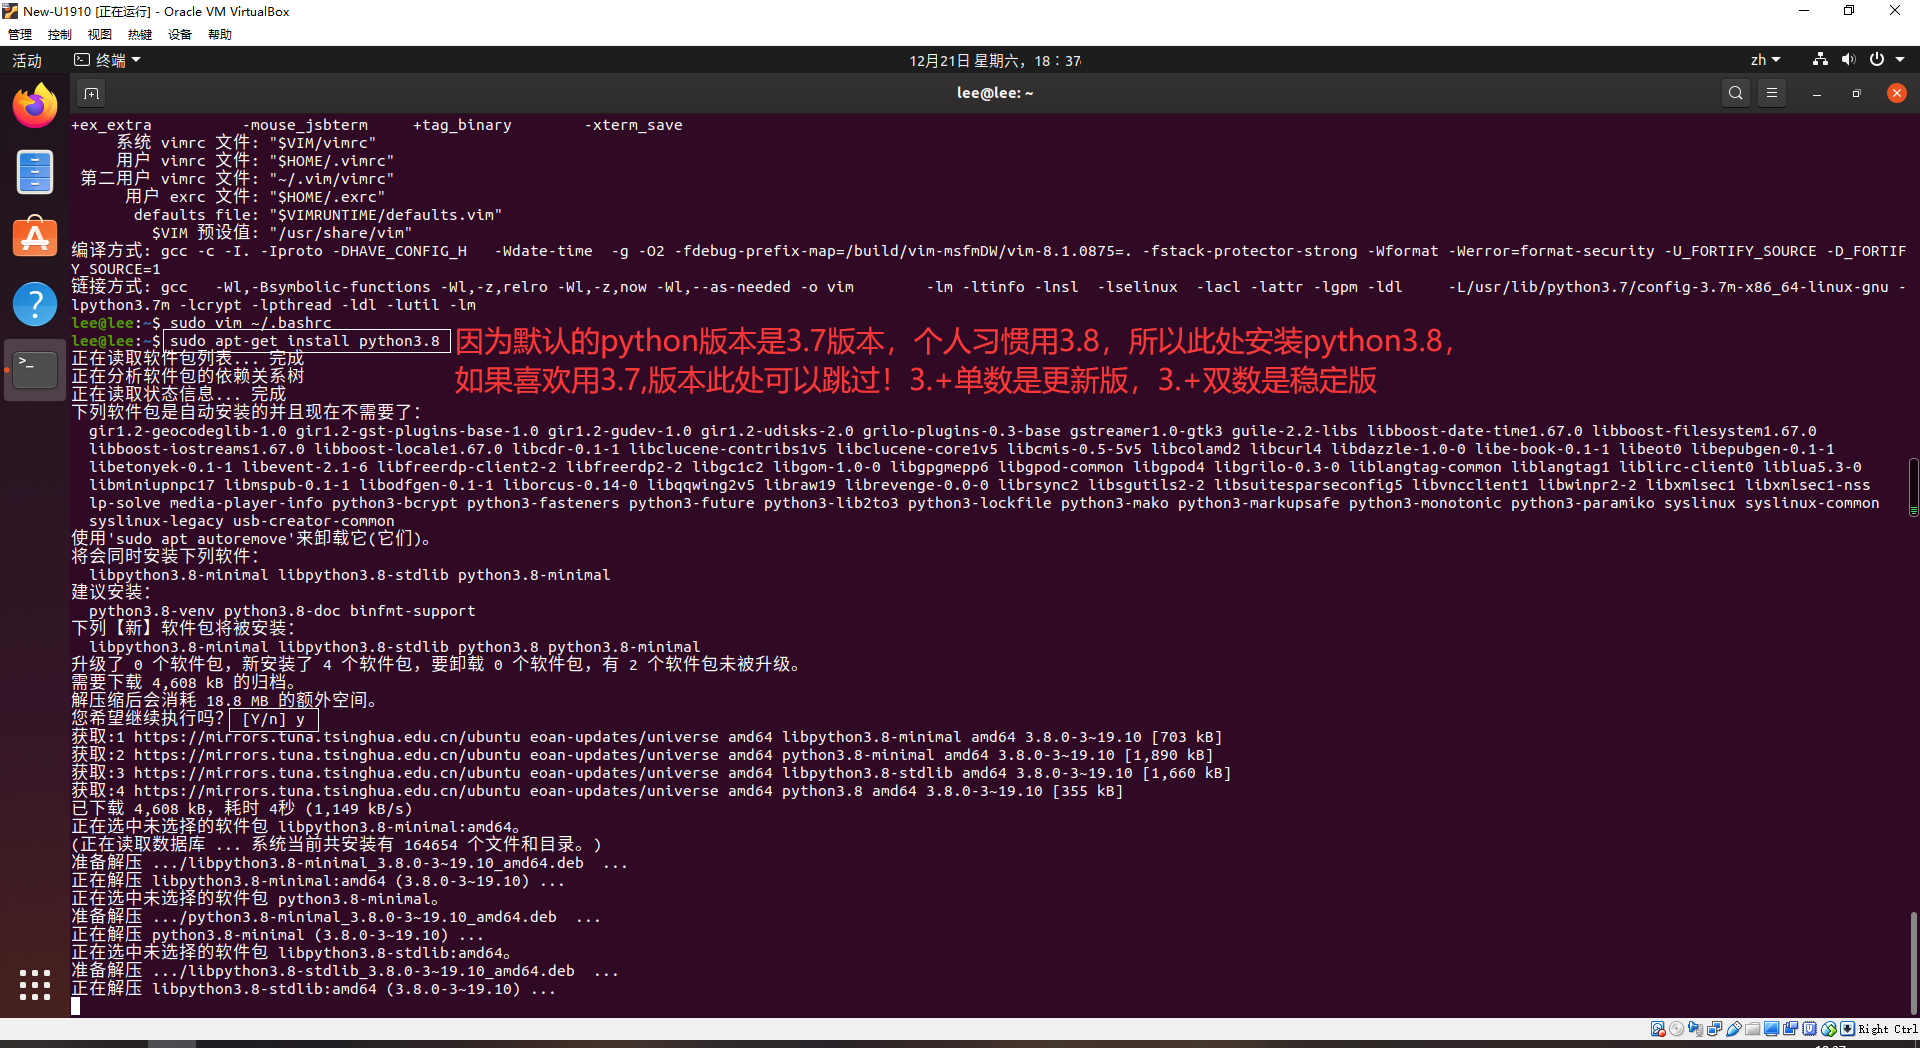Click VirtualBox optical disc indicator
The height and width of the screenshot is (1048, 1920).
(x=1676, y=1029)
